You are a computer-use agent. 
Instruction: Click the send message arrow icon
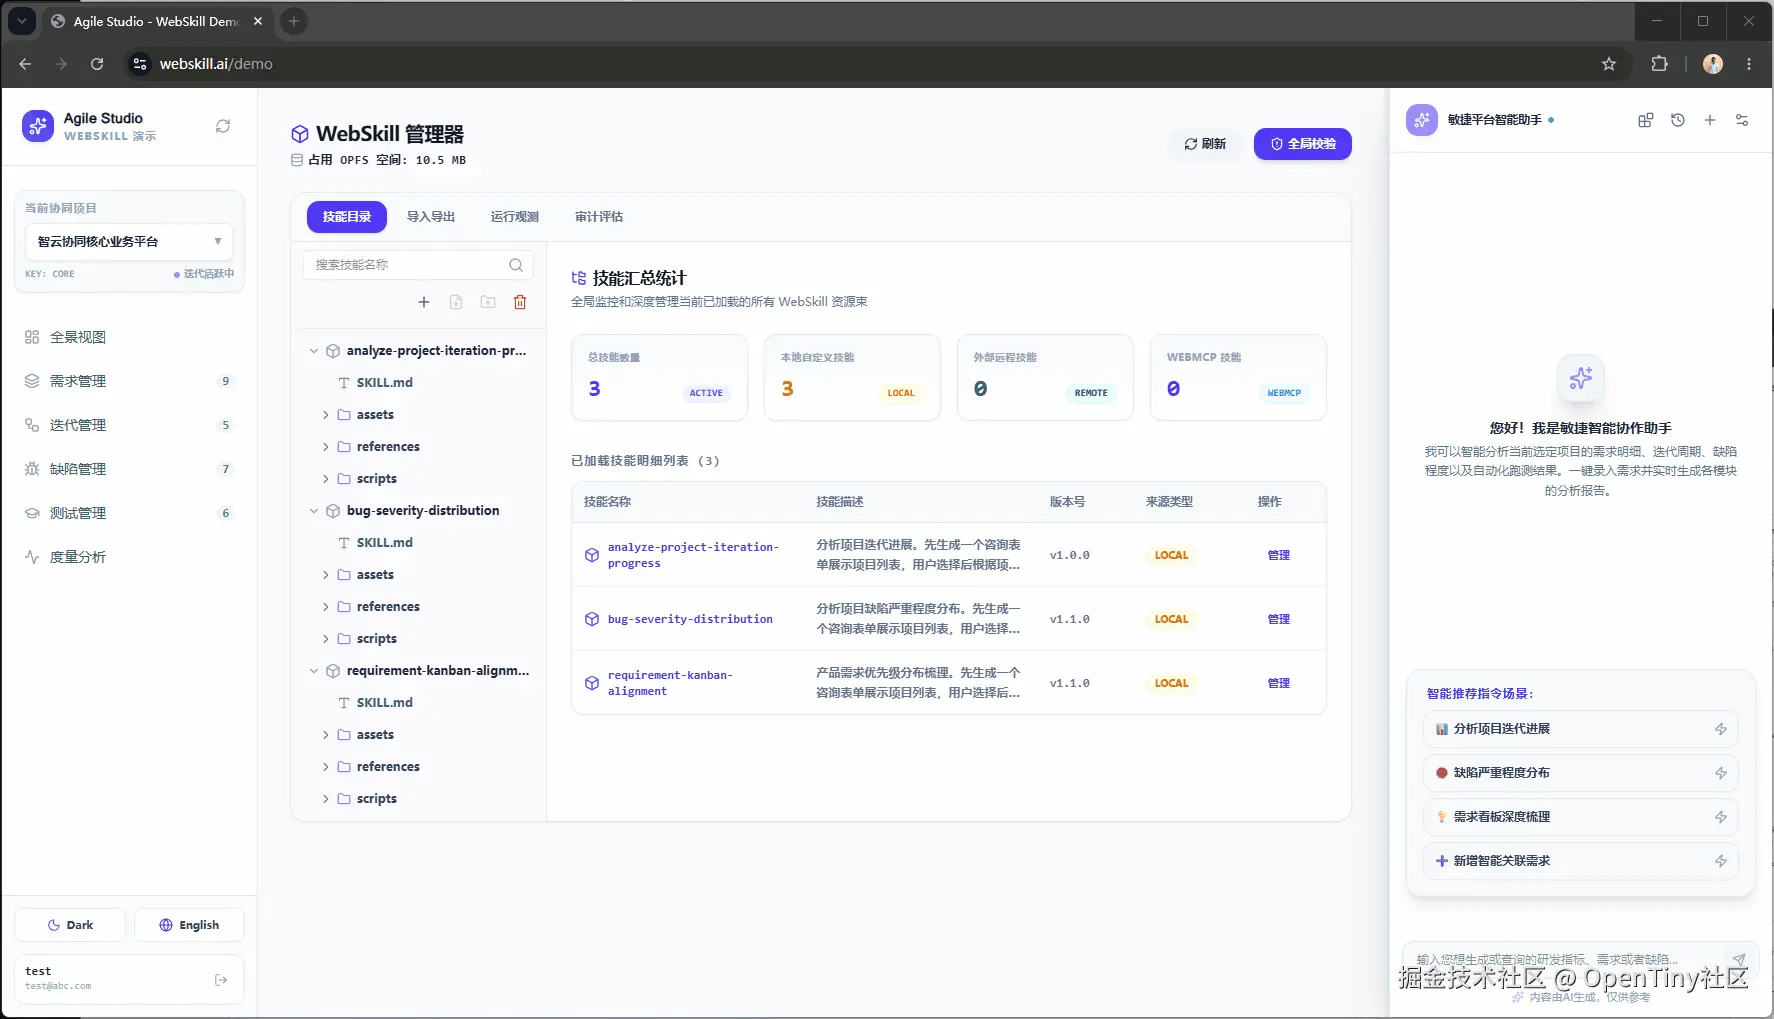point(1739,959)
